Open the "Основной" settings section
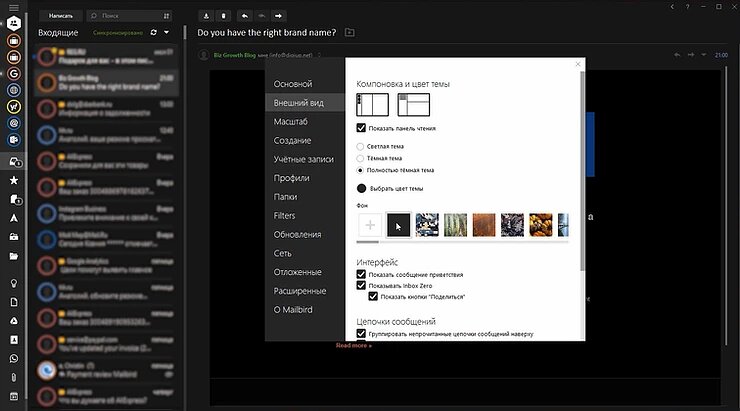Image resolution: width=740 pixels, height=411 pixels. [x=293, y=84]
